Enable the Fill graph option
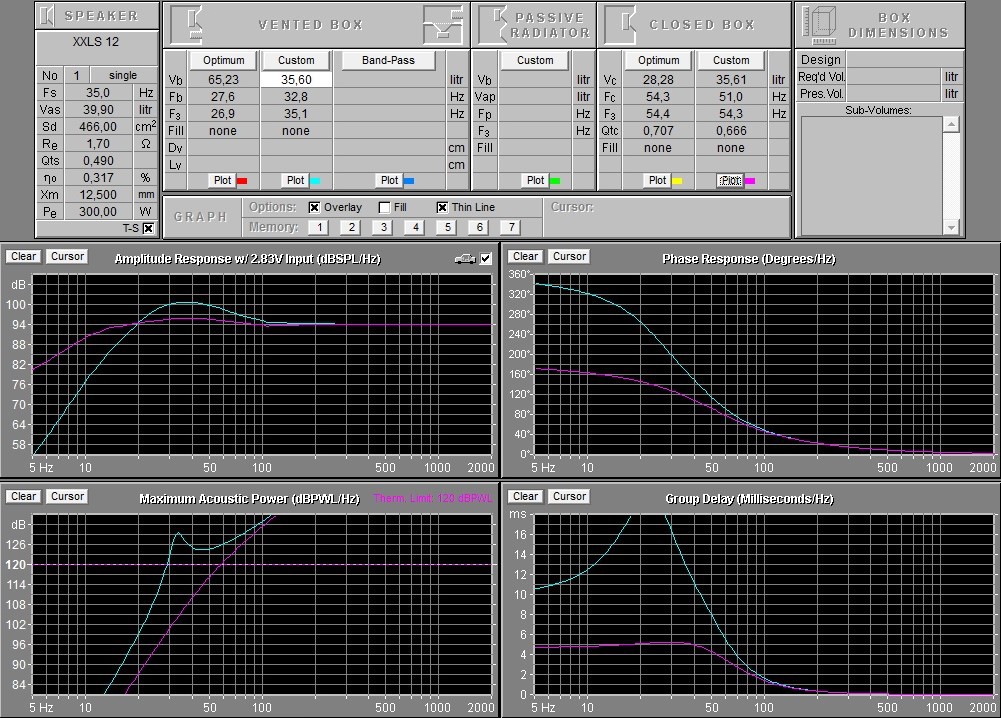Screen dimensions: 1001x718 tap(384, 208)
